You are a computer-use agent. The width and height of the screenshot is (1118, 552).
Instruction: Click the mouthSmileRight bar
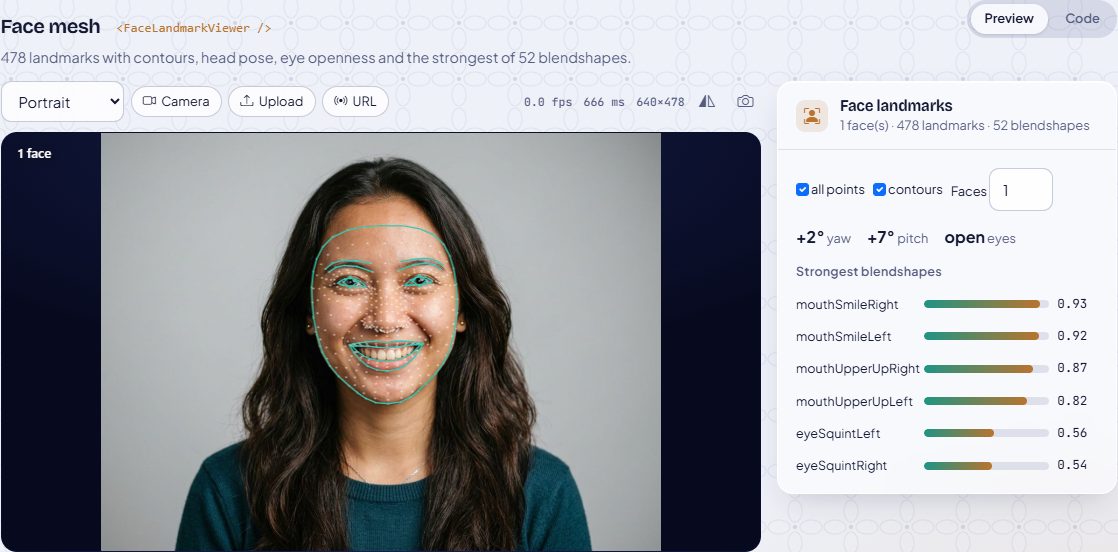coord(986,304)
